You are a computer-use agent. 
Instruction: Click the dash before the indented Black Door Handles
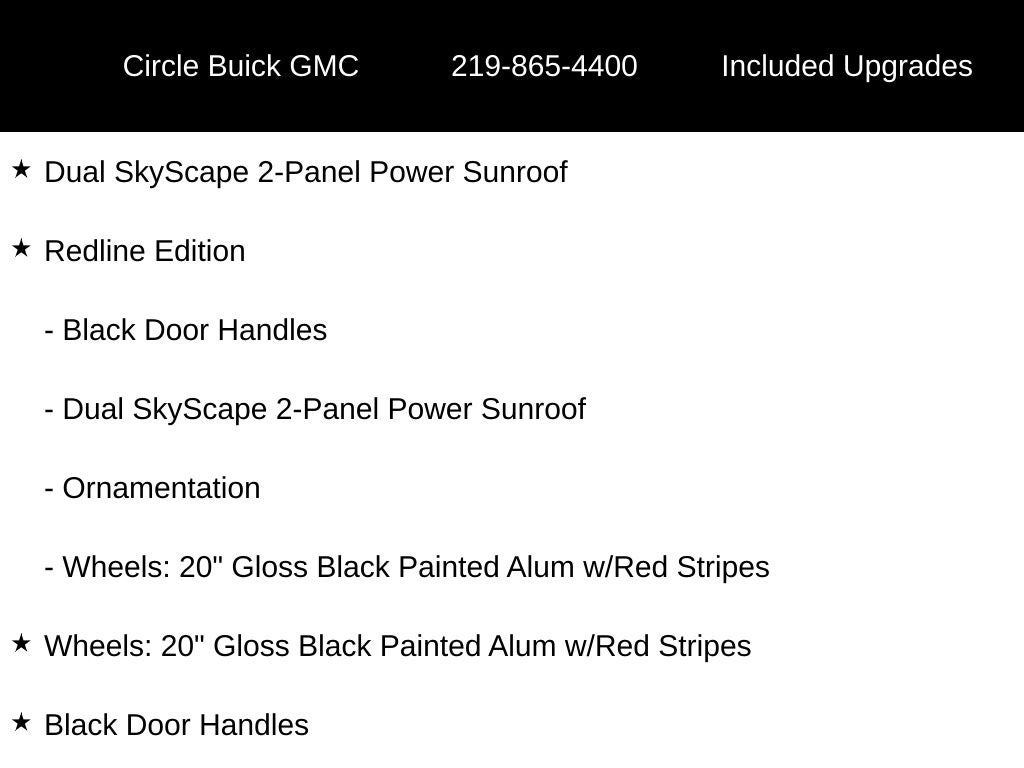click(x=49, y=332)
